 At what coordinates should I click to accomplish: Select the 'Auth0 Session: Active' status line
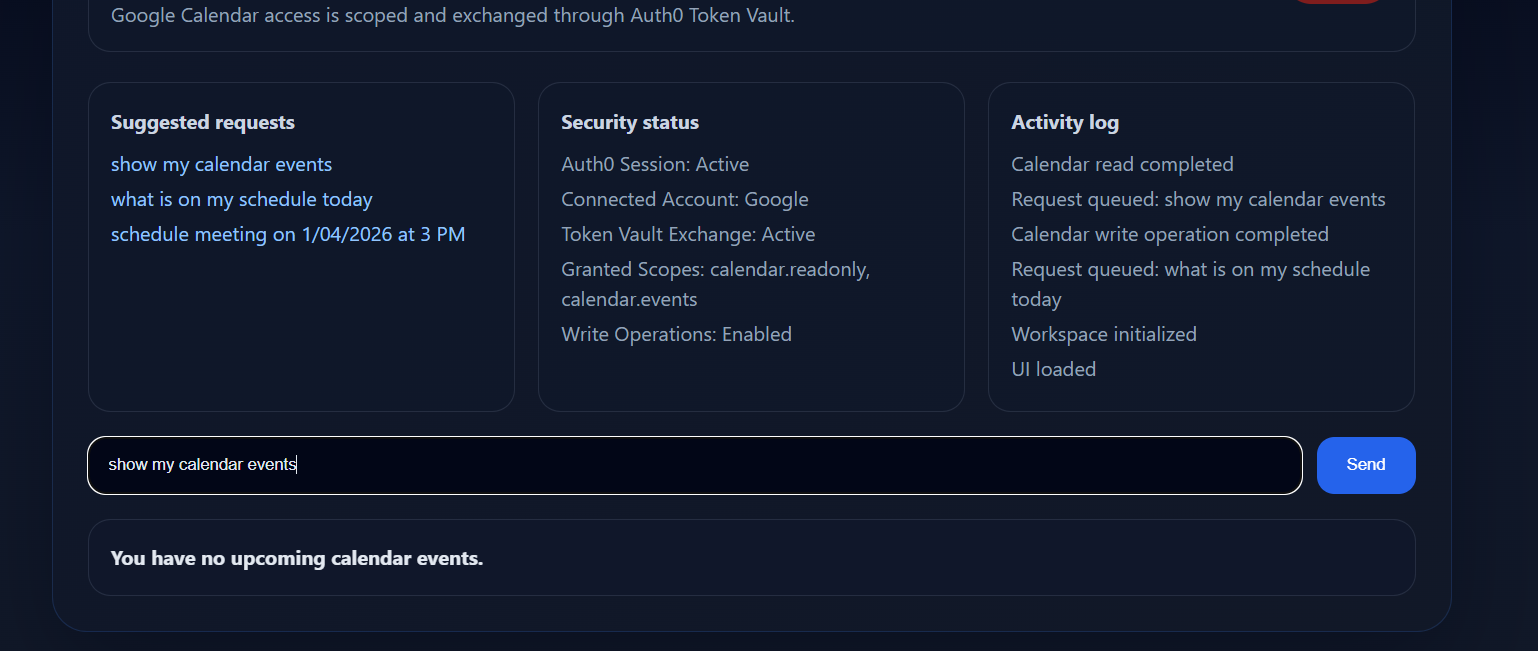(655, 164)
